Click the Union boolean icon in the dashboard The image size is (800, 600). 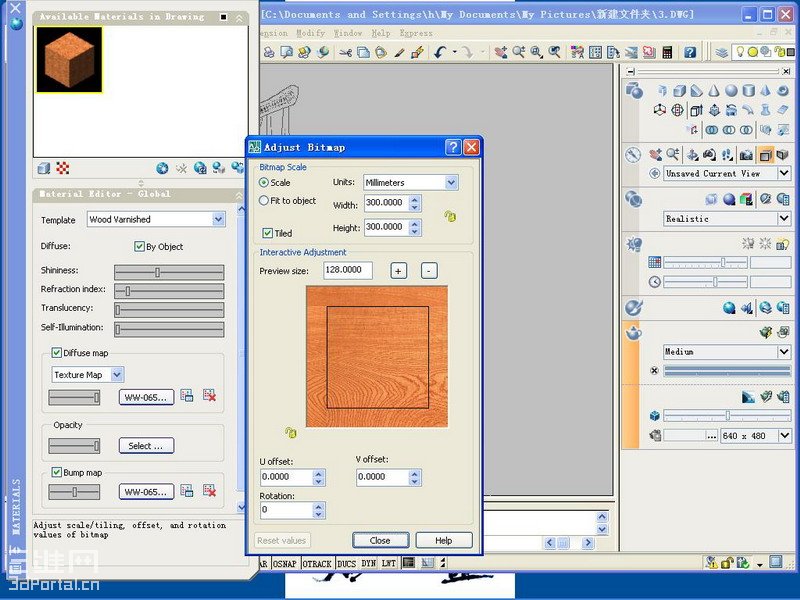[712, 130]
